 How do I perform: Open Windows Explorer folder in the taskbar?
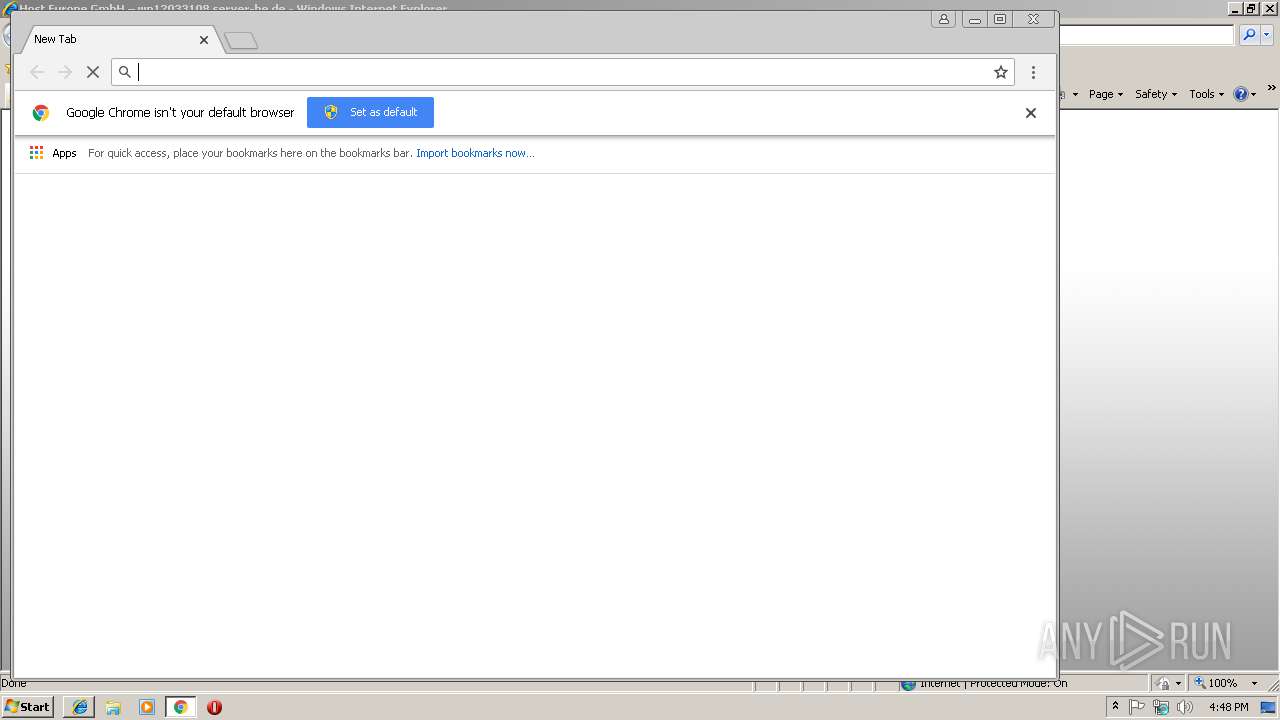[x=113, y=707]
